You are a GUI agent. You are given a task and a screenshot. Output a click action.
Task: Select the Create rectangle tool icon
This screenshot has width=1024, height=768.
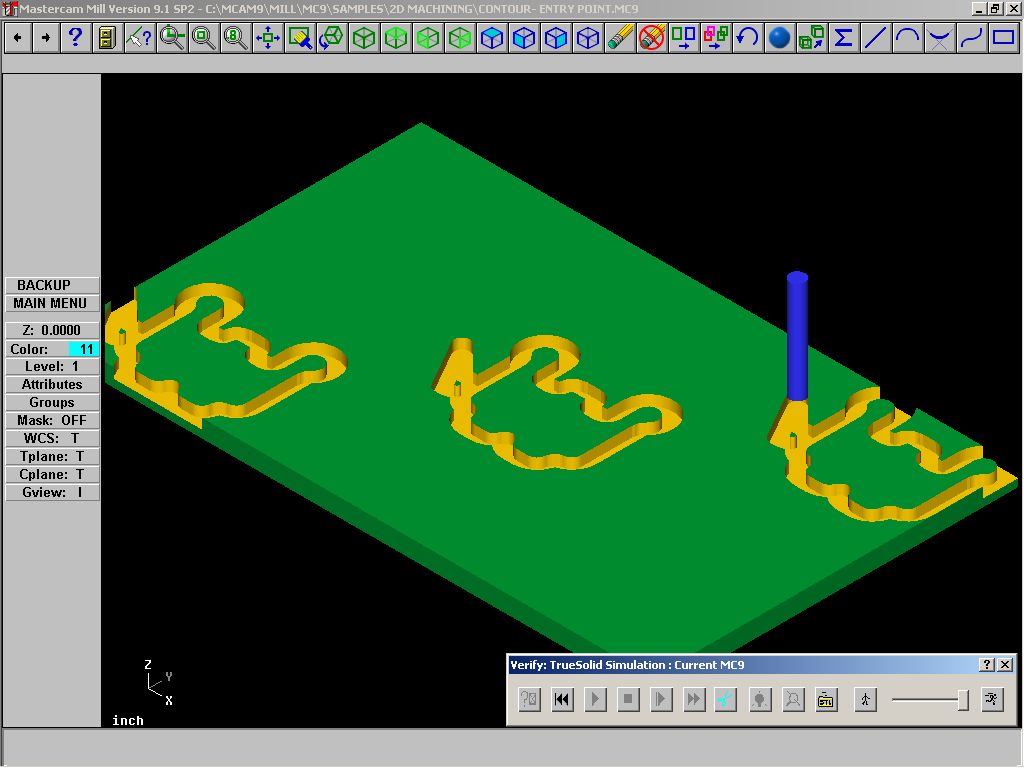click(x=1004, y=38)
